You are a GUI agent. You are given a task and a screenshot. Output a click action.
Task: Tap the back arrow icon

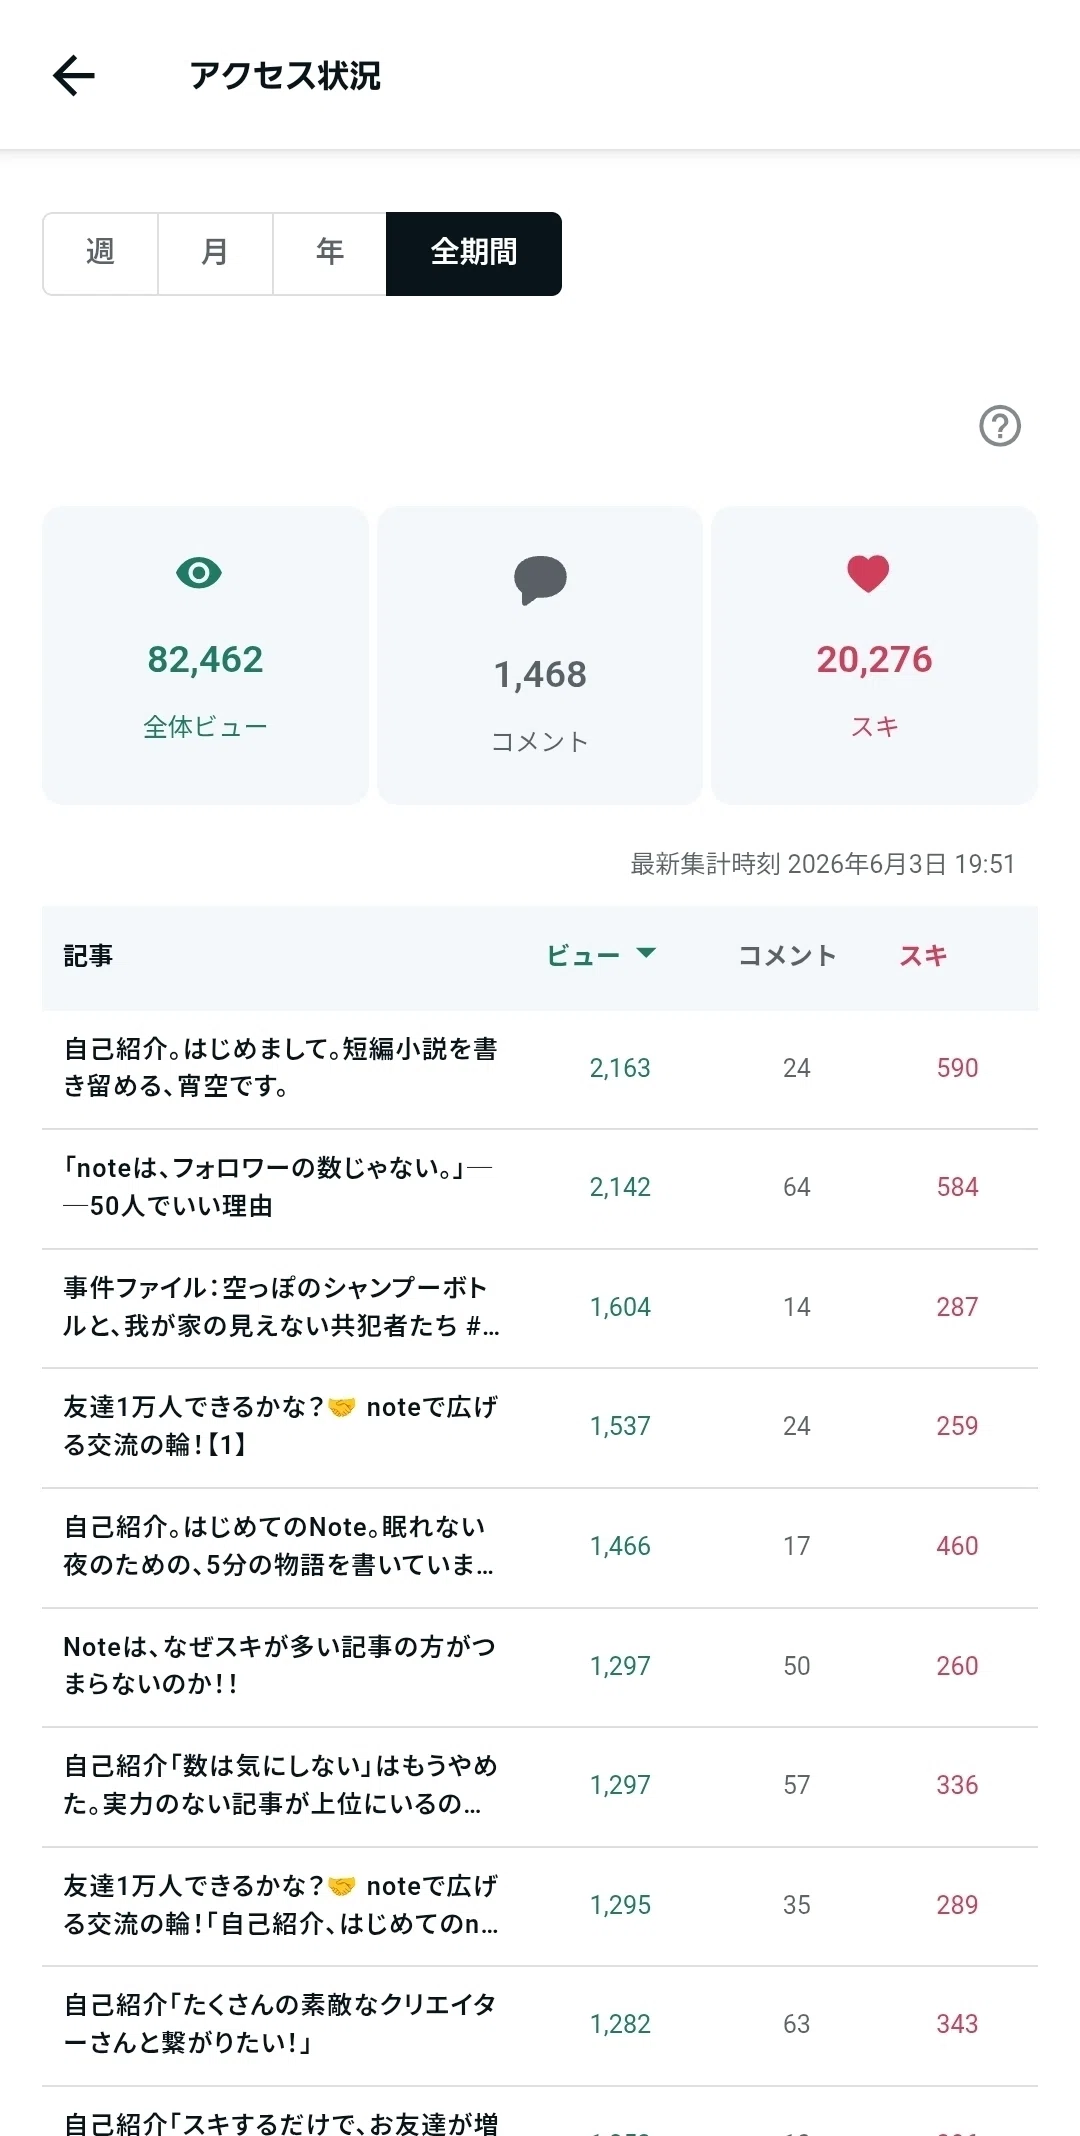pyautogui.click(x=74, y=75)
